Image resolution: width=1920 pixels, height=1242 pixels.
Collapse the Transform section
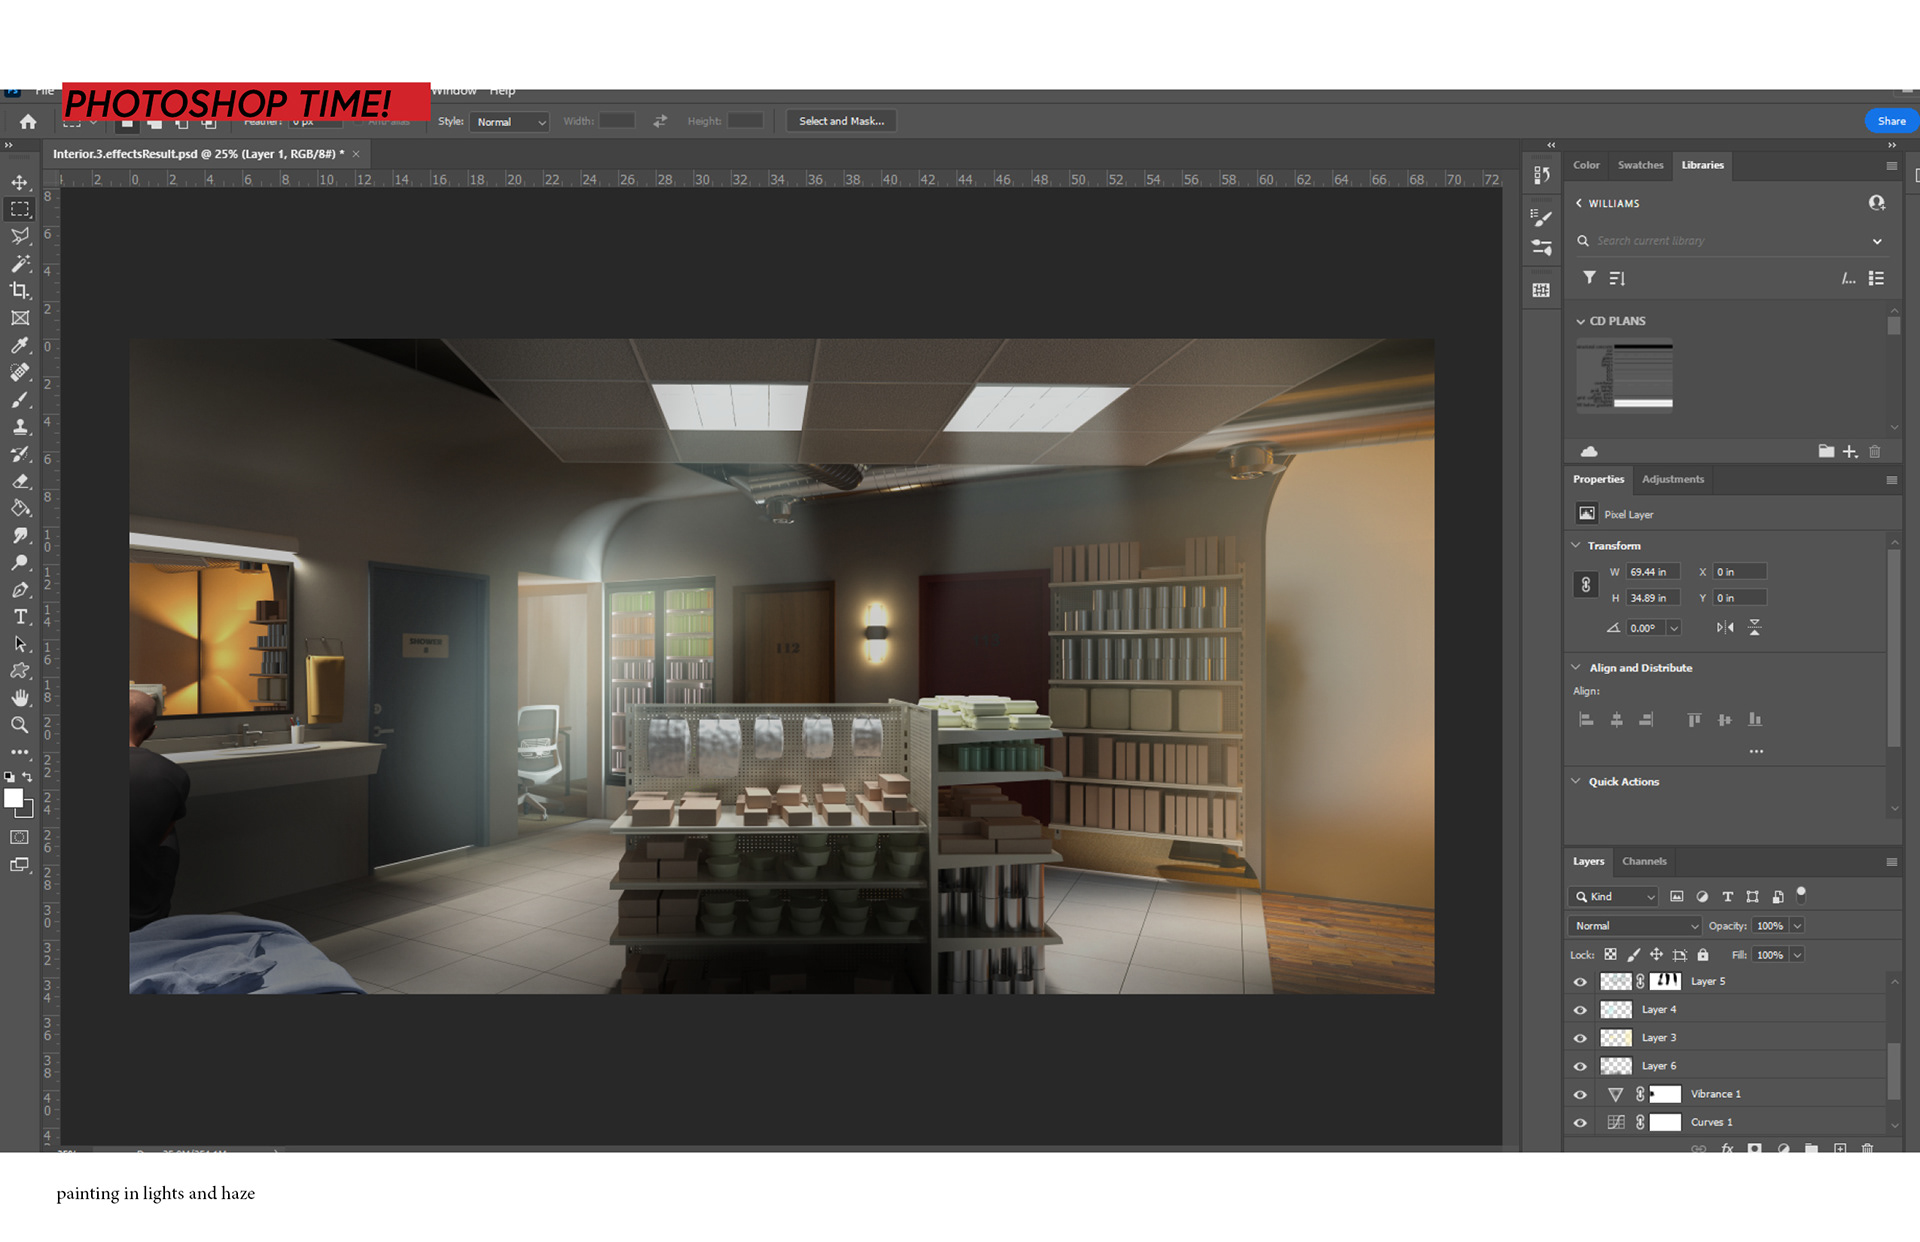click(1576, 545)
